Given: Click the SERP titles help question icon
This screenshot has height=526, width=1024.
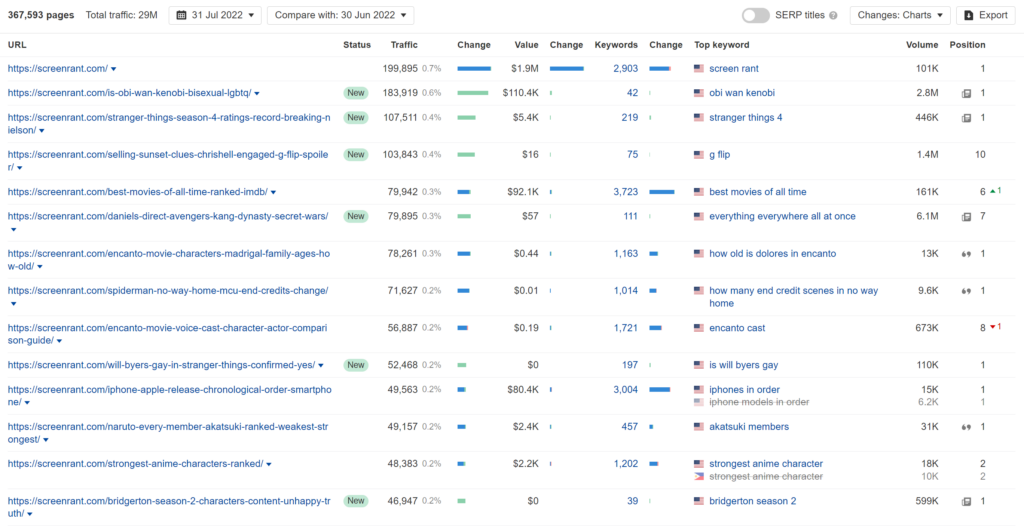Looking at the screenshot, I should [x=833, y=16].
